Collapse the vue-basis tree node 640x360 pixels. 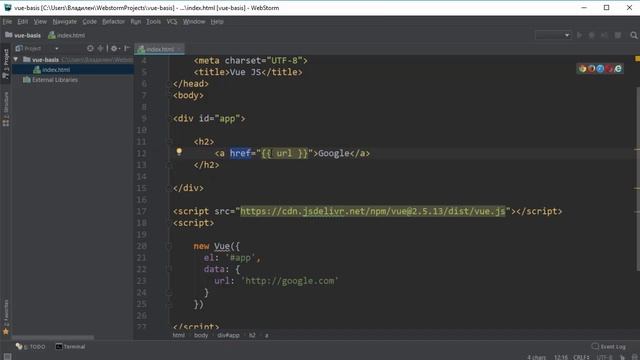pos(16,60)
